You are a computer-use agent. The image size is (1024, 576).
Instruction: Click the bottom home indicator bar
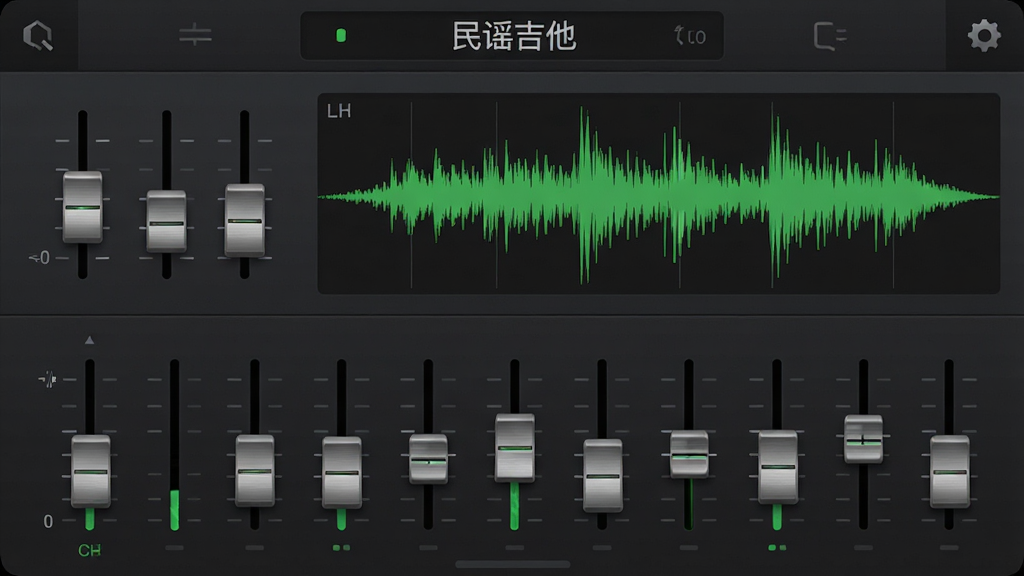pos(513,564)
